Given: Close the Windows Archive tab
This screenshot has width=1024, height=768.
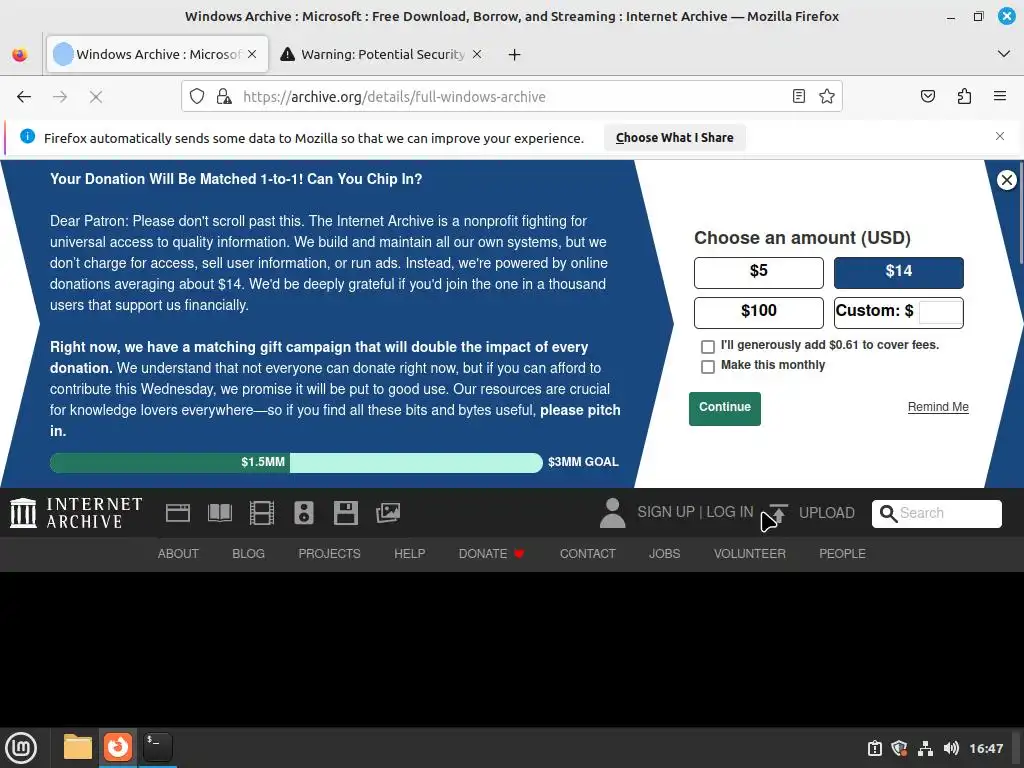Looking at the screenshot, I should coord(252,54).
